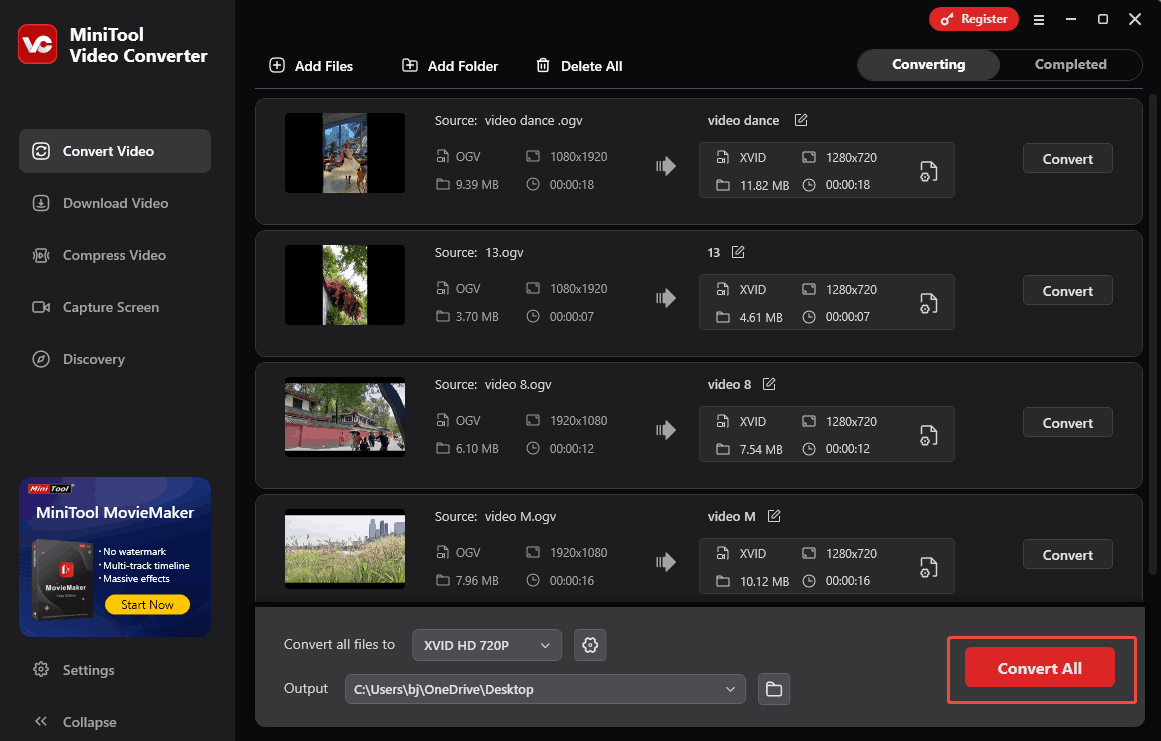
Task: Open the Discovery section
Action: 115,359
